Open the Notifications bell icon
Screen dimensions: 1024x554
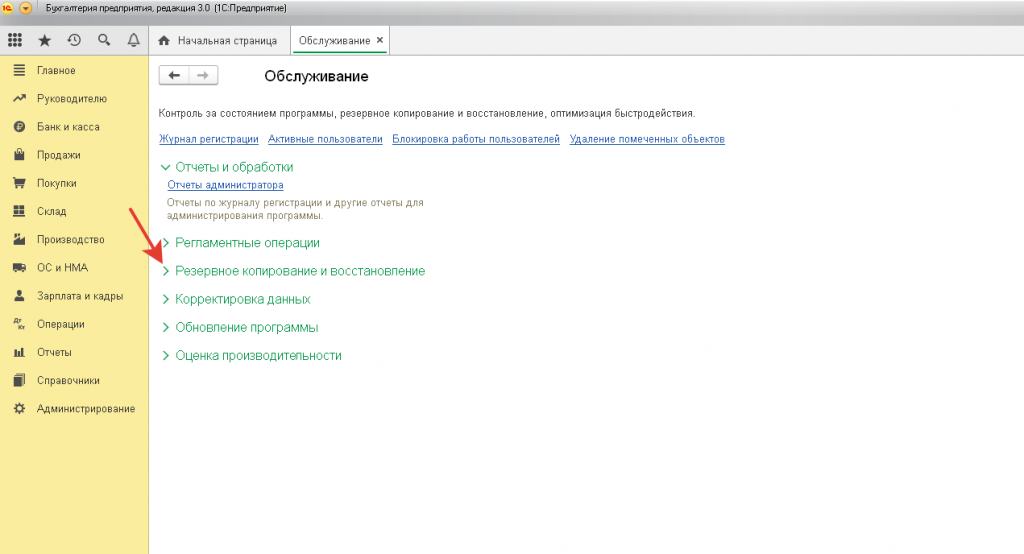tap(134, 41)
